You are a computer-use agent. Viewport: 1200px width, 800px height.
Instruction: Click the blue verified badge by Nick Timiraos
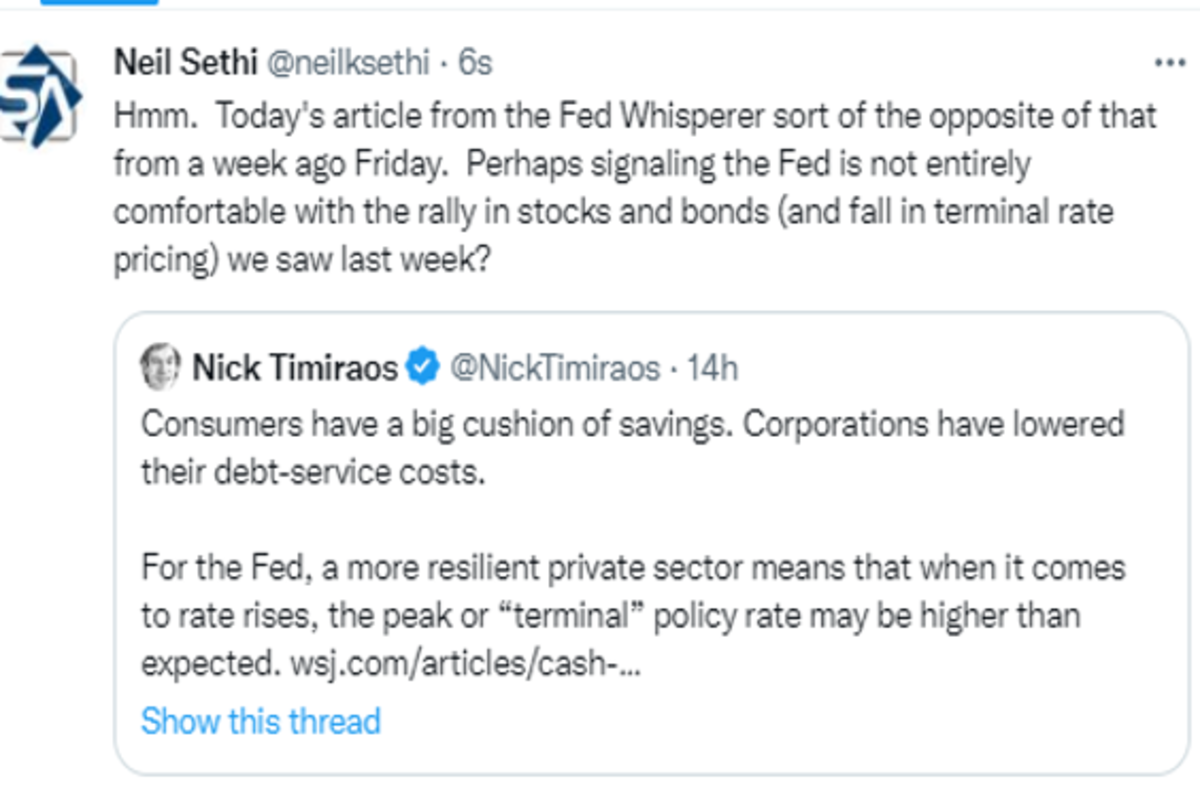424,368
